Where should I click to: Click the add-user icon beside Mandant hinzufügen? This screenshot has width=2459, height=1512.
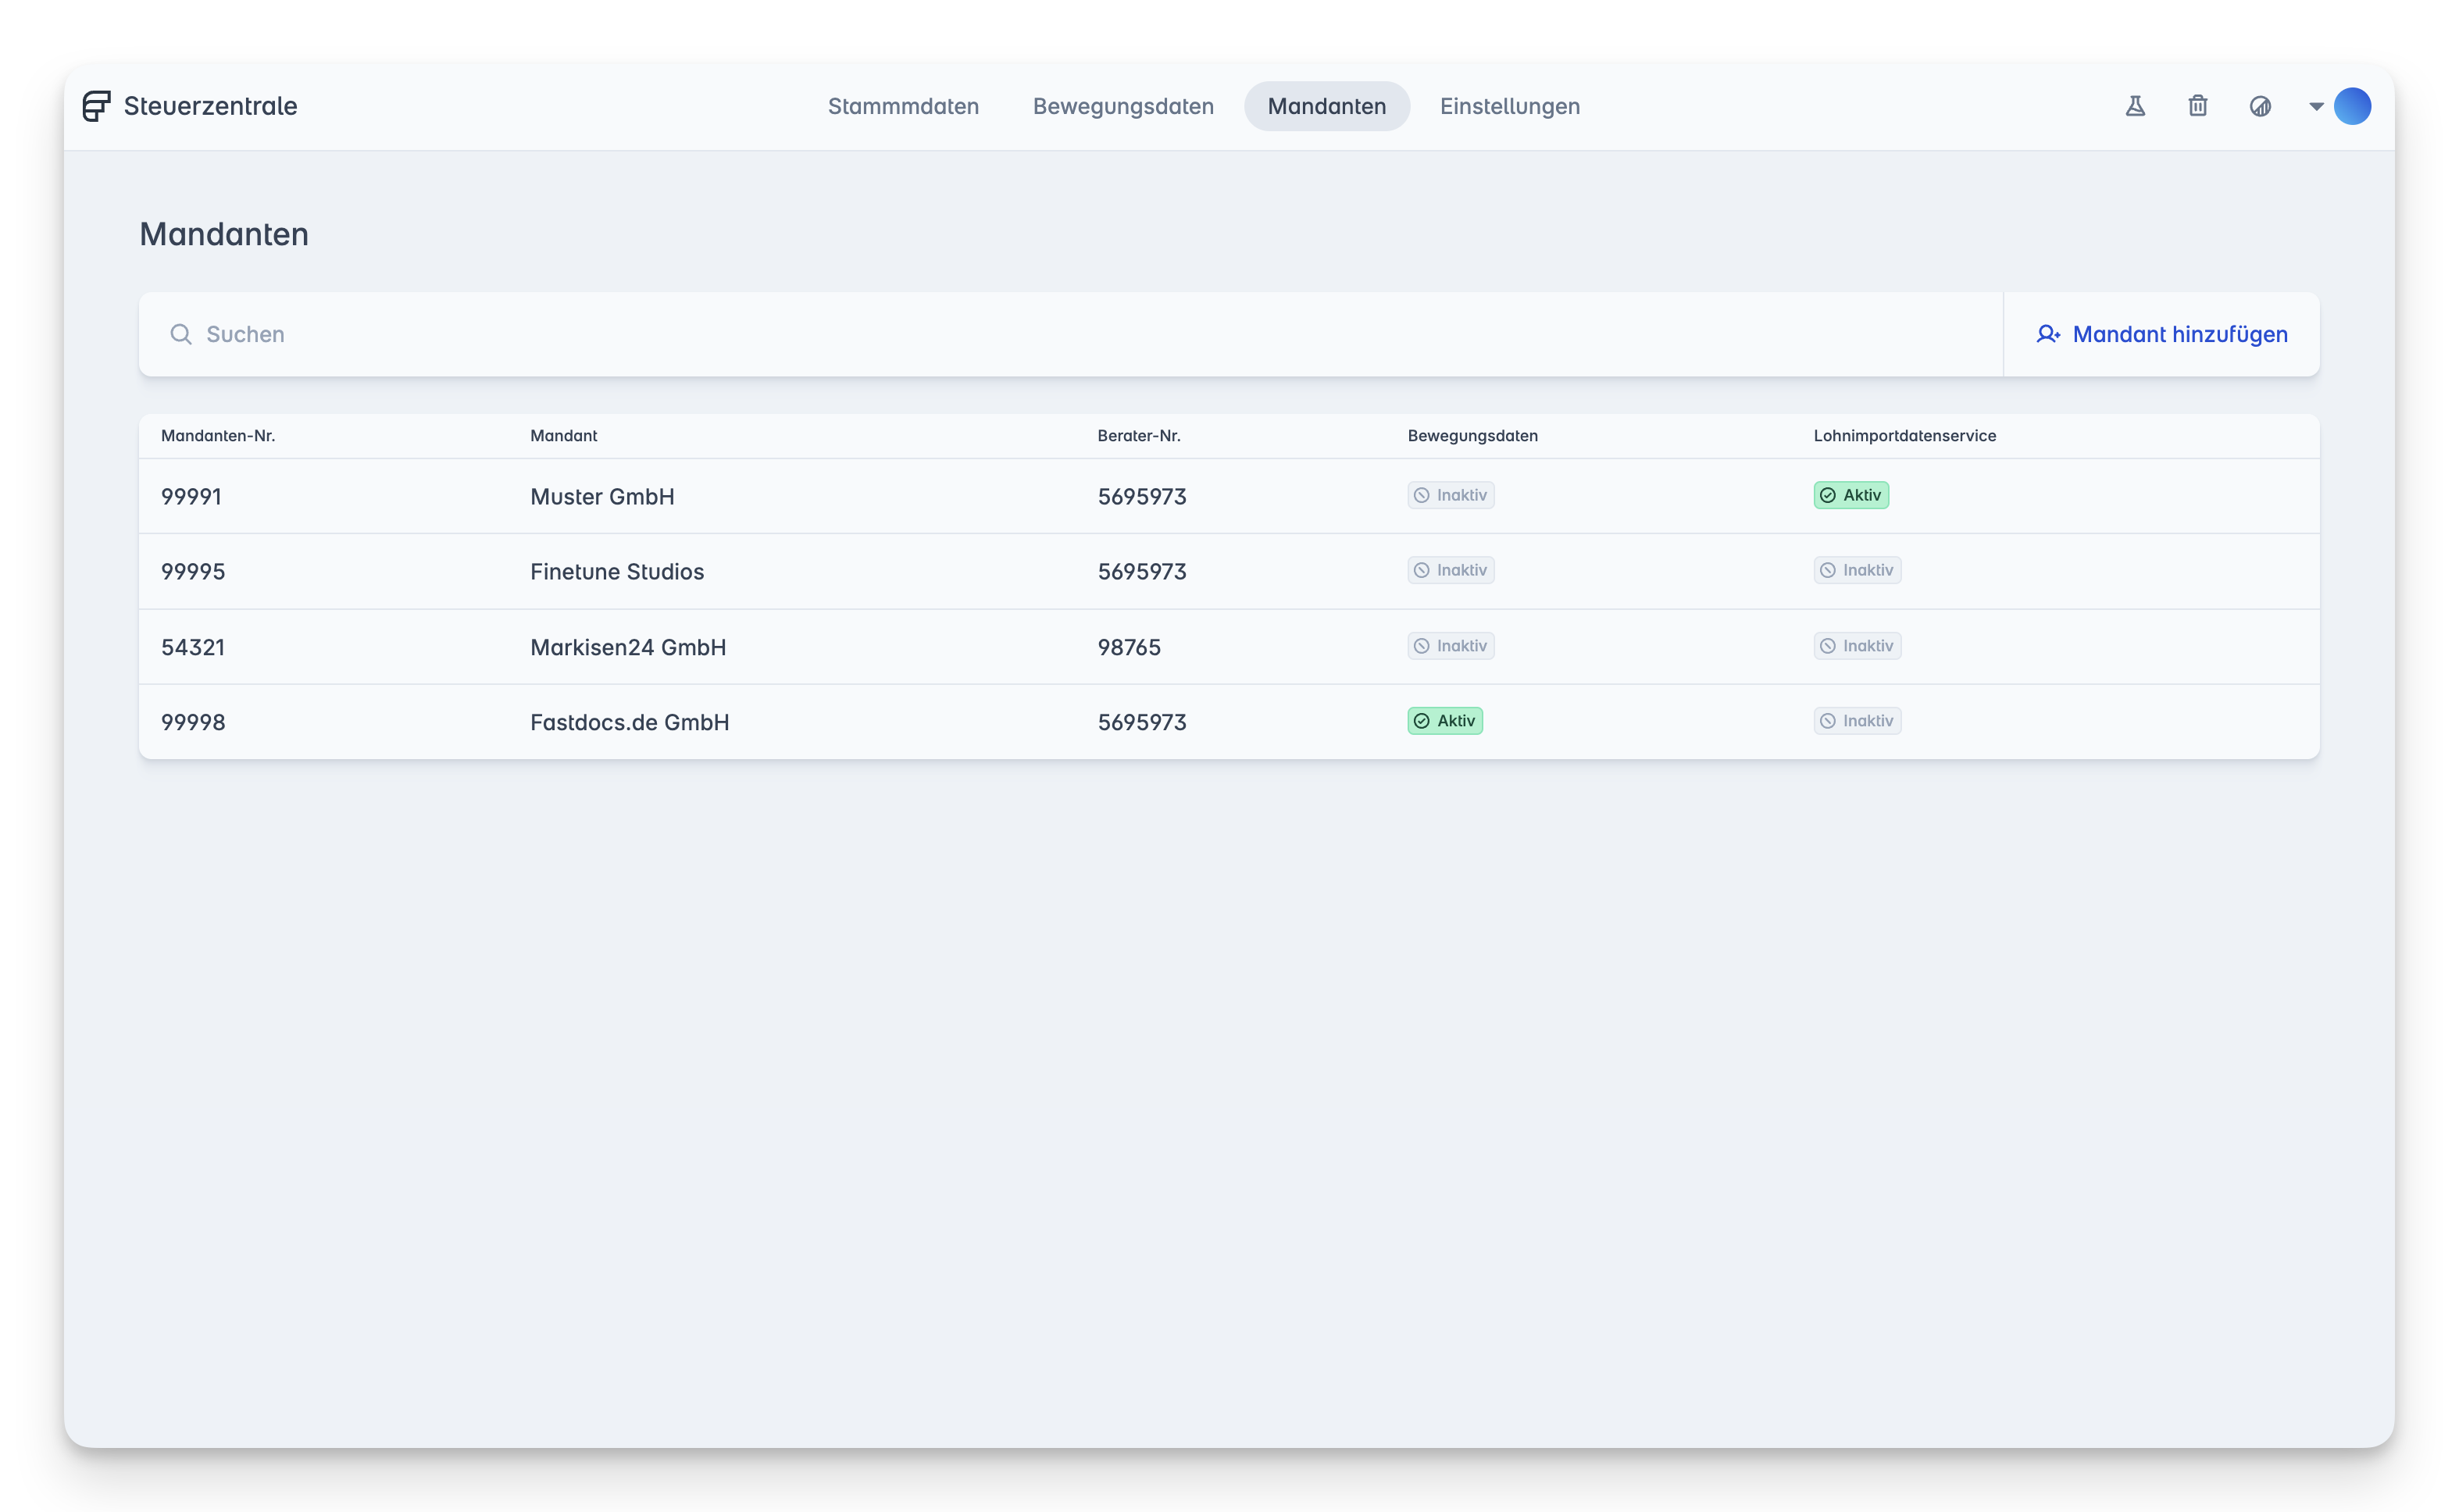pyautogui.click(x=2048, y=334)
